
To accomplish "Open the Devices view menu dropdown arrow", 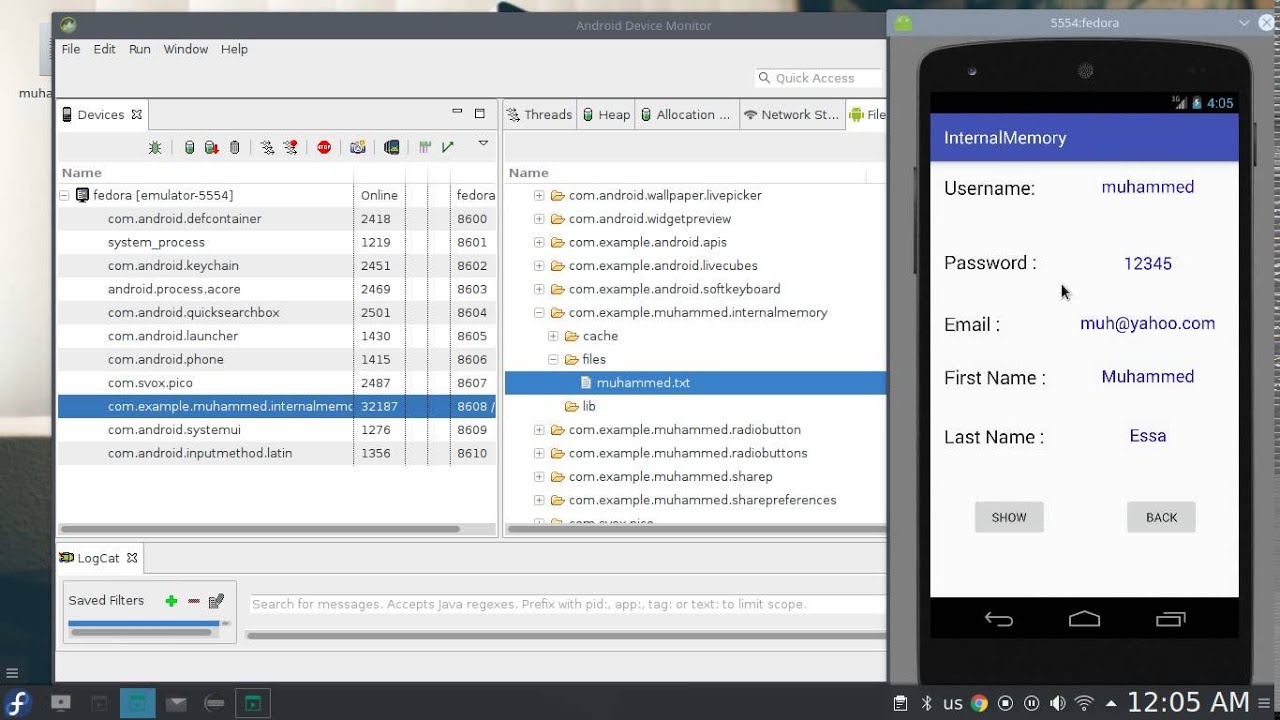I will click(483, 143).
